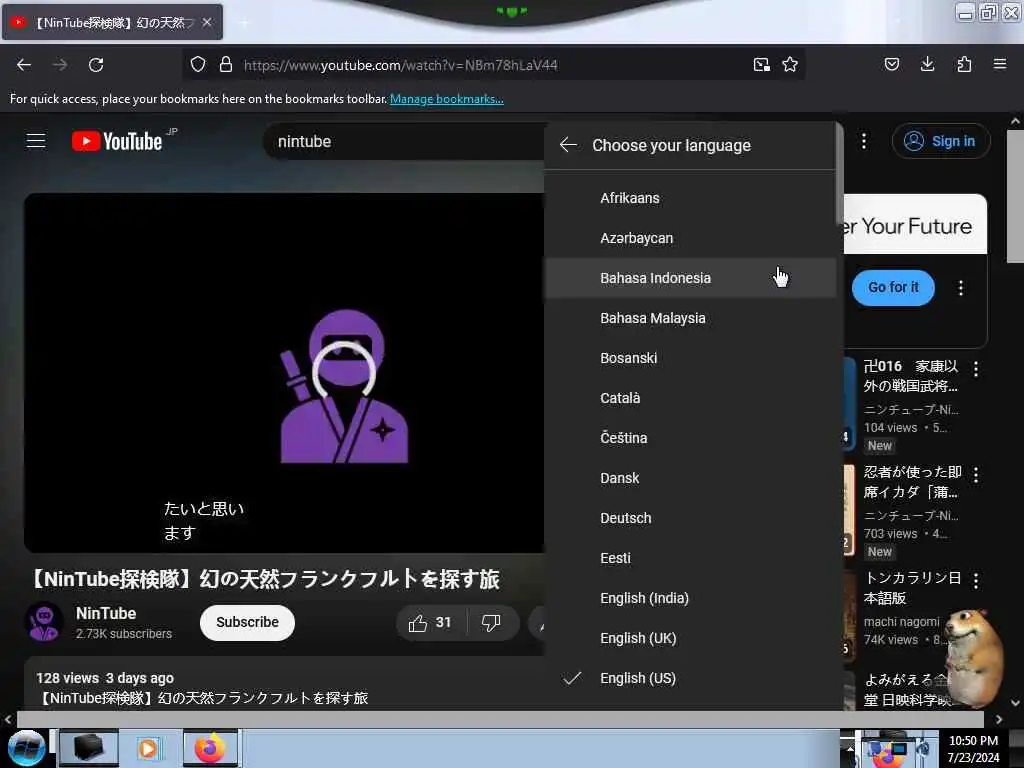Open 忍者が使った即席イカダ suggested video
1024x768 pixels.
pos(912,482)
